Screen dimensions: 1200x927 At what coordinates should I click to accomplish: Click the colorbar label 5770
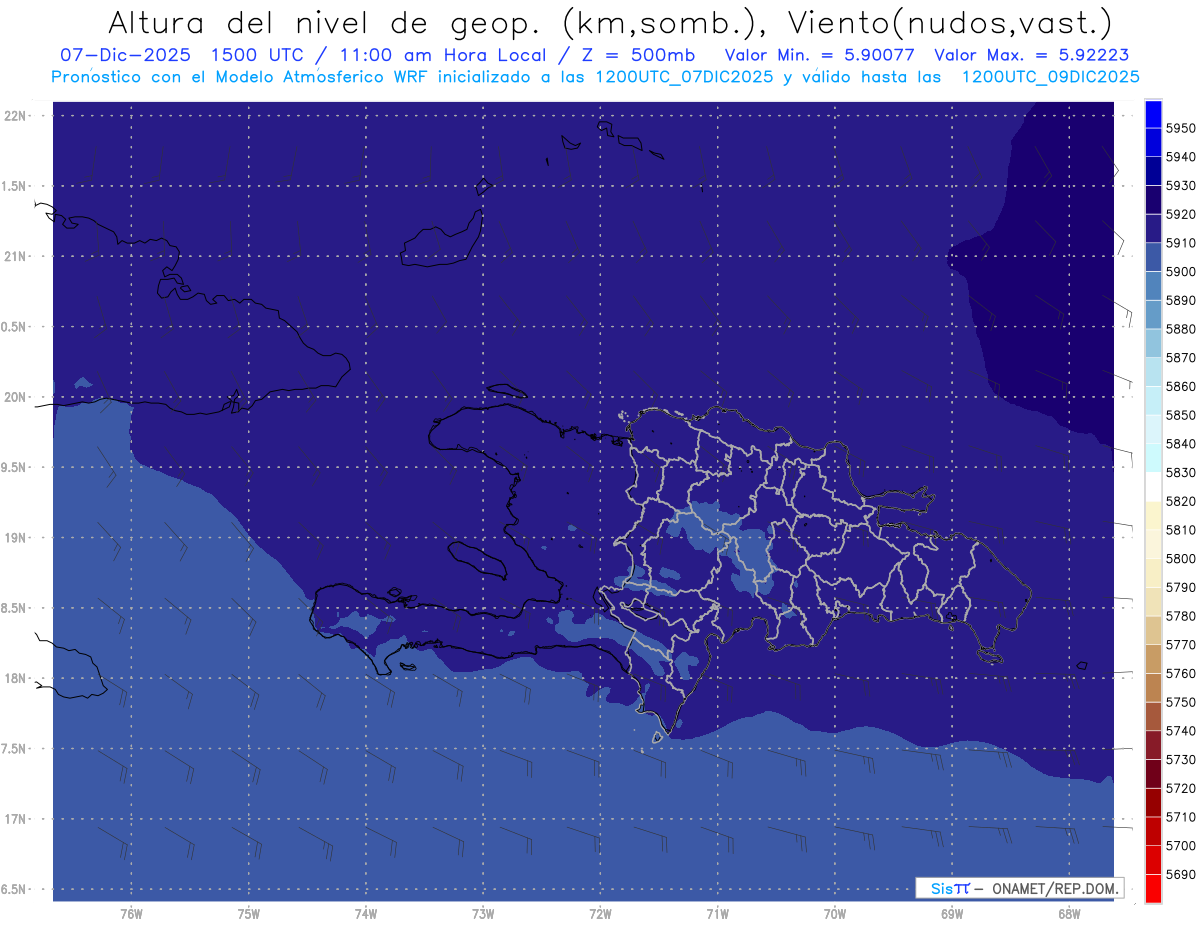tap(1181, 645)
